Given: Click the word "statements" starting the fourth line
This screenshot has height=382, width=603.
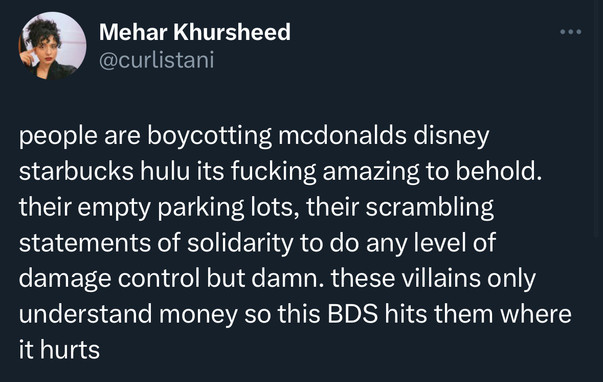Looking at the screenshot, I should click(x=85, y=244).
